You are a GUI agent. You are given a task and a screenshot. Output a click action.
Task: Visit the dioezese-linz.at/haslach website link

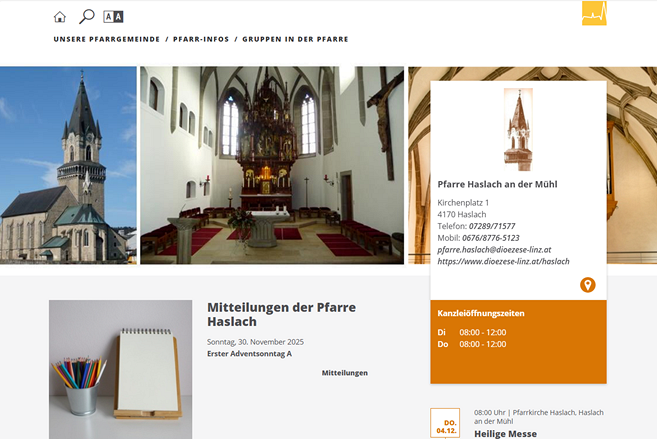coord(504,261)
